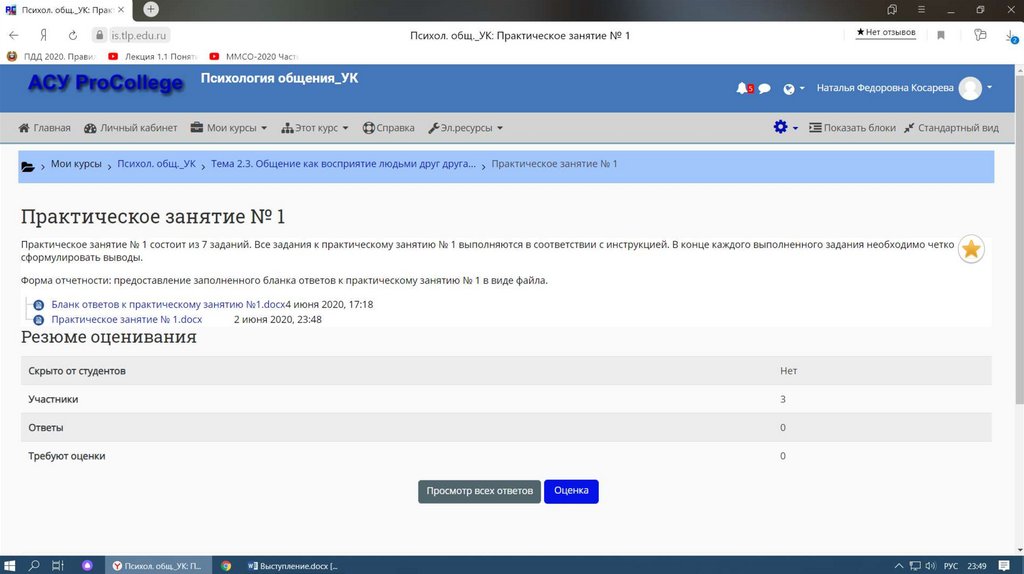Select the Участники row value 3
1024x574 pixels.
click(782, 399)
